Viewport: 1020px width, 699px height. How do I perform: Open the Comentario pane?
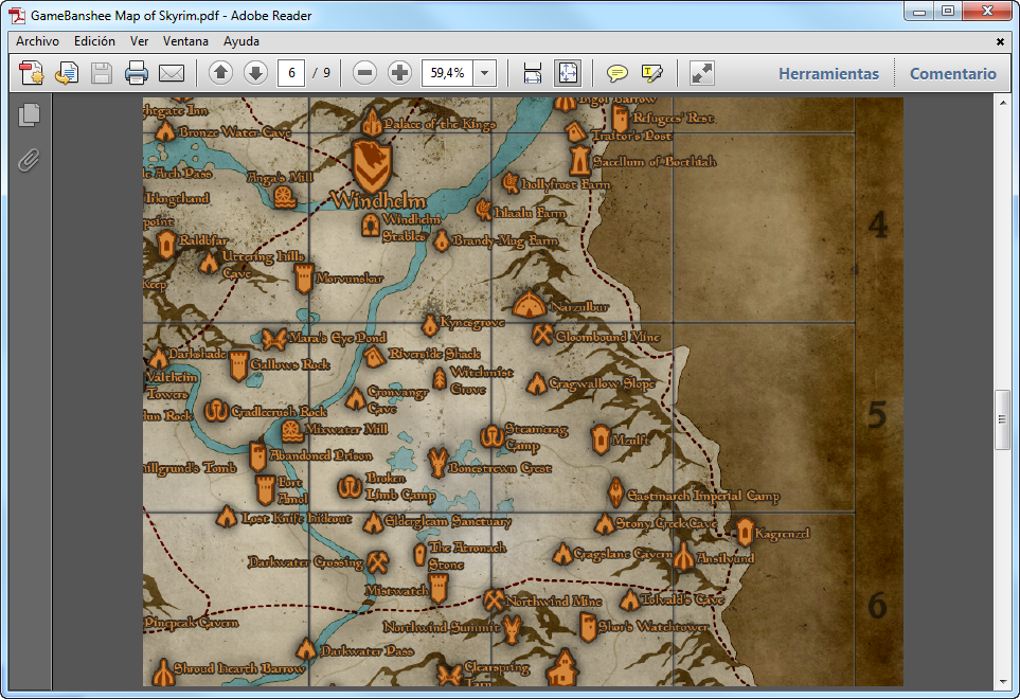tap(952, 73)
